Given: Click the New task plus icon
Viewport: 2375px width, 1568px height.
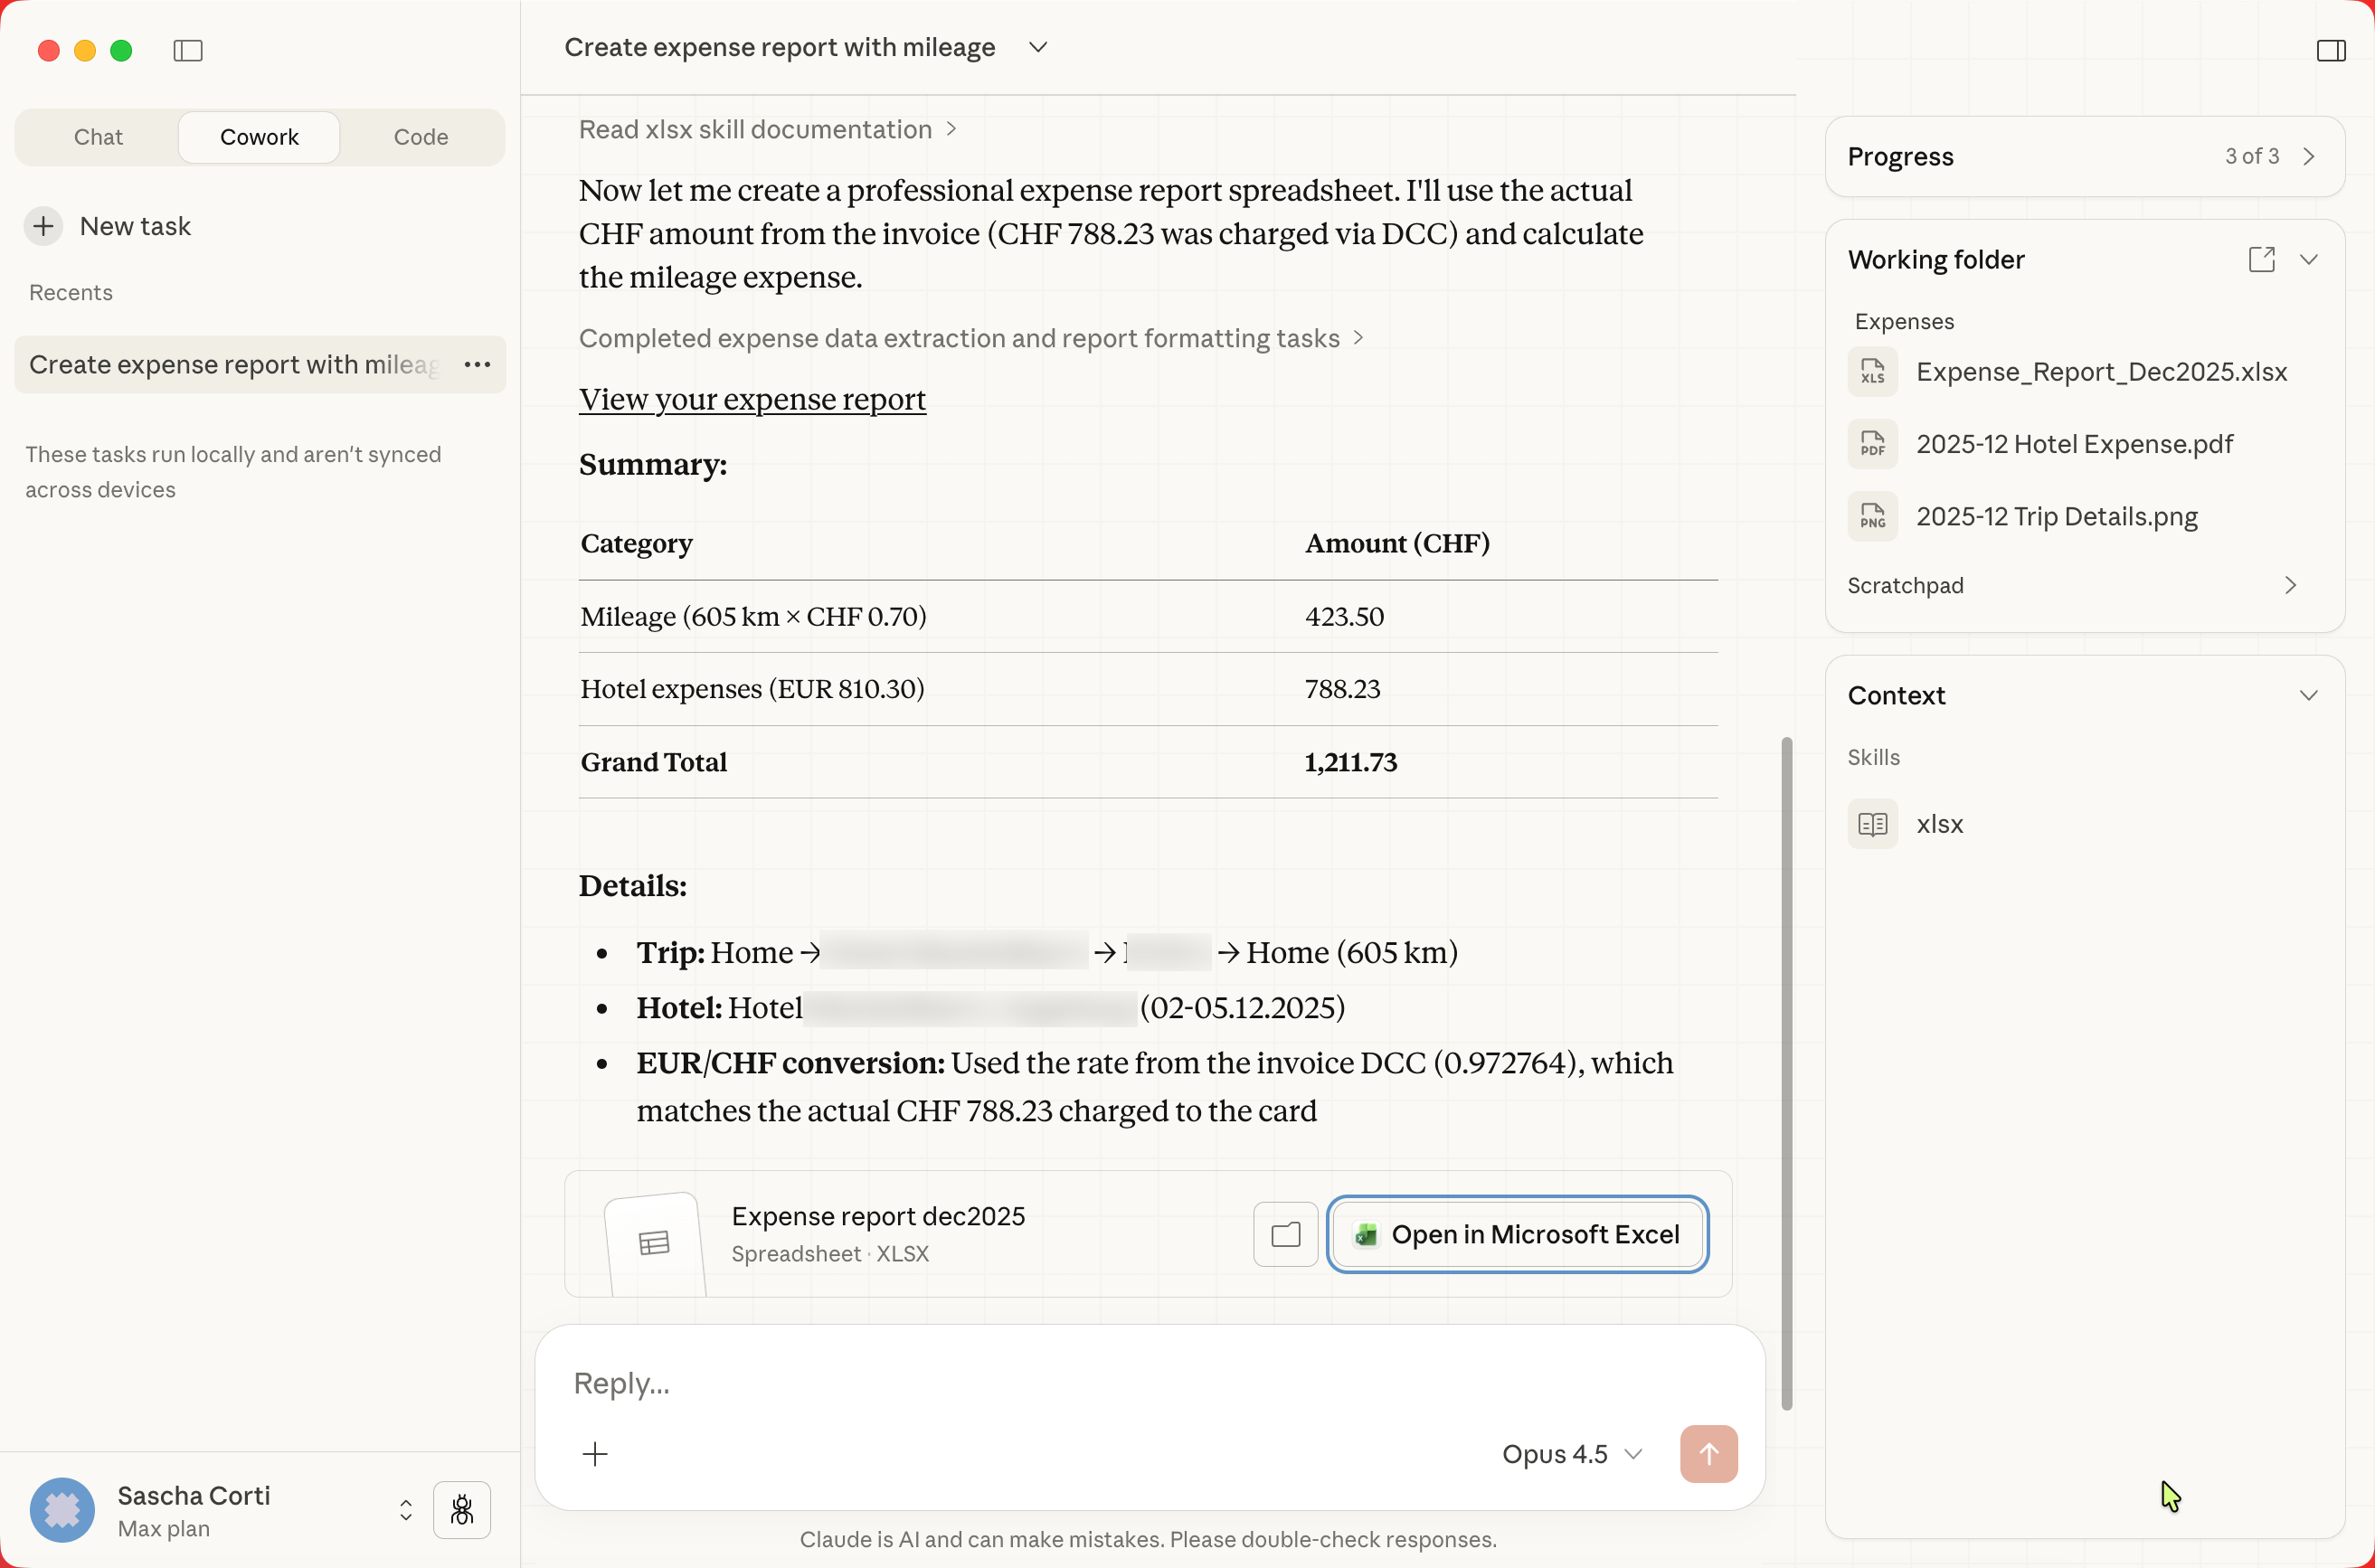Looking at the screenshot, I should pyautogui.click(x=43, y=226).
